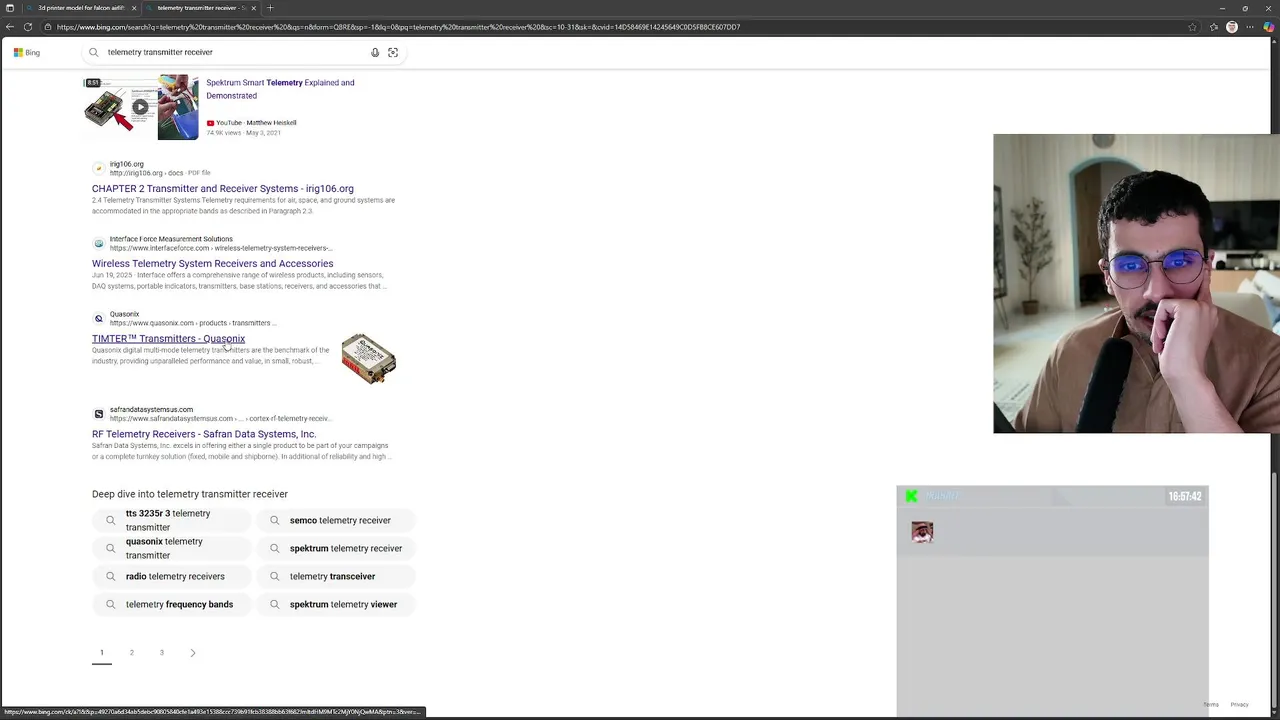Search 'telemetry frequency bands' suggestion

coord(172,604)
